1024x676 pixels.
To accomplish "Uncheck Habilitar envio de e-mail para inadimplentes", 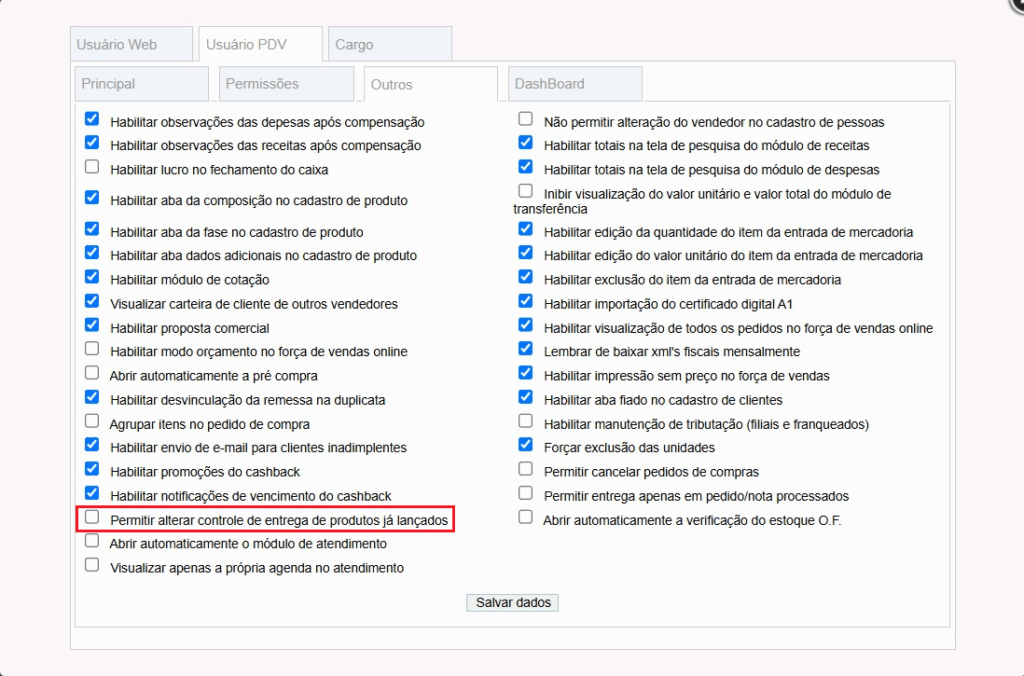I will tap(92, 444).
